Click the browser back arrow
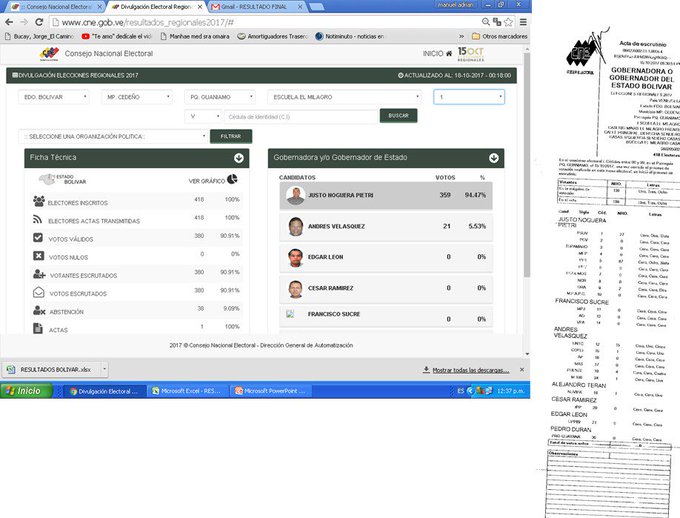 coord(10,22)
